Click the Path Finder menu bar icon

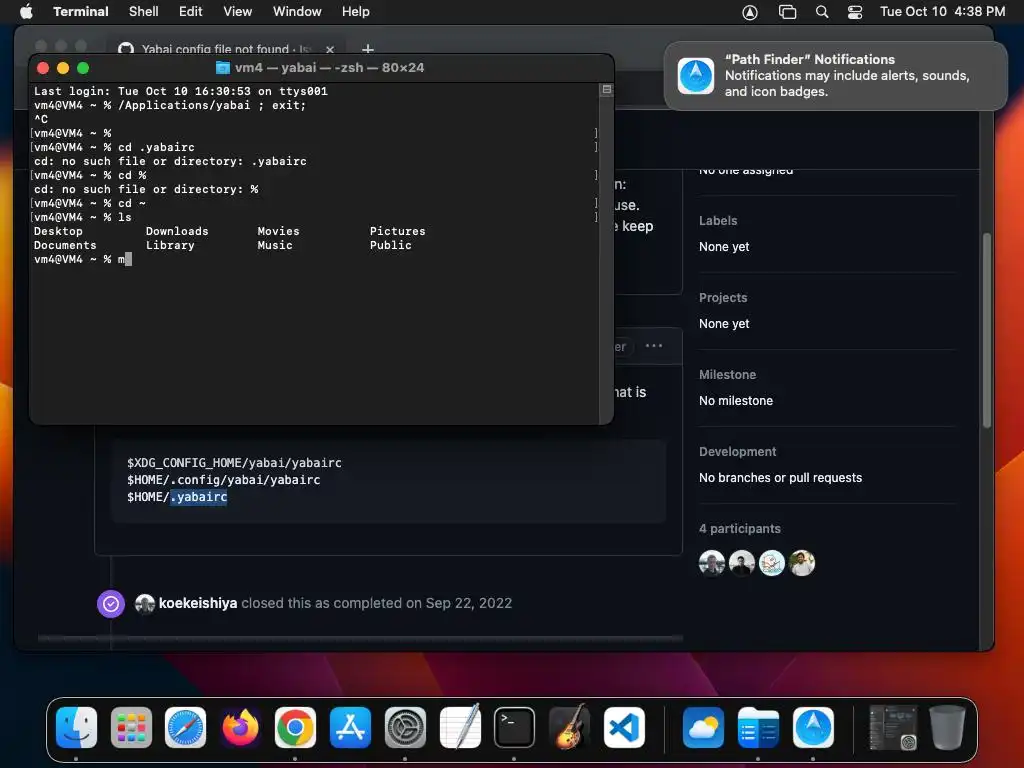pyautogui.click(x=750, y=12)
